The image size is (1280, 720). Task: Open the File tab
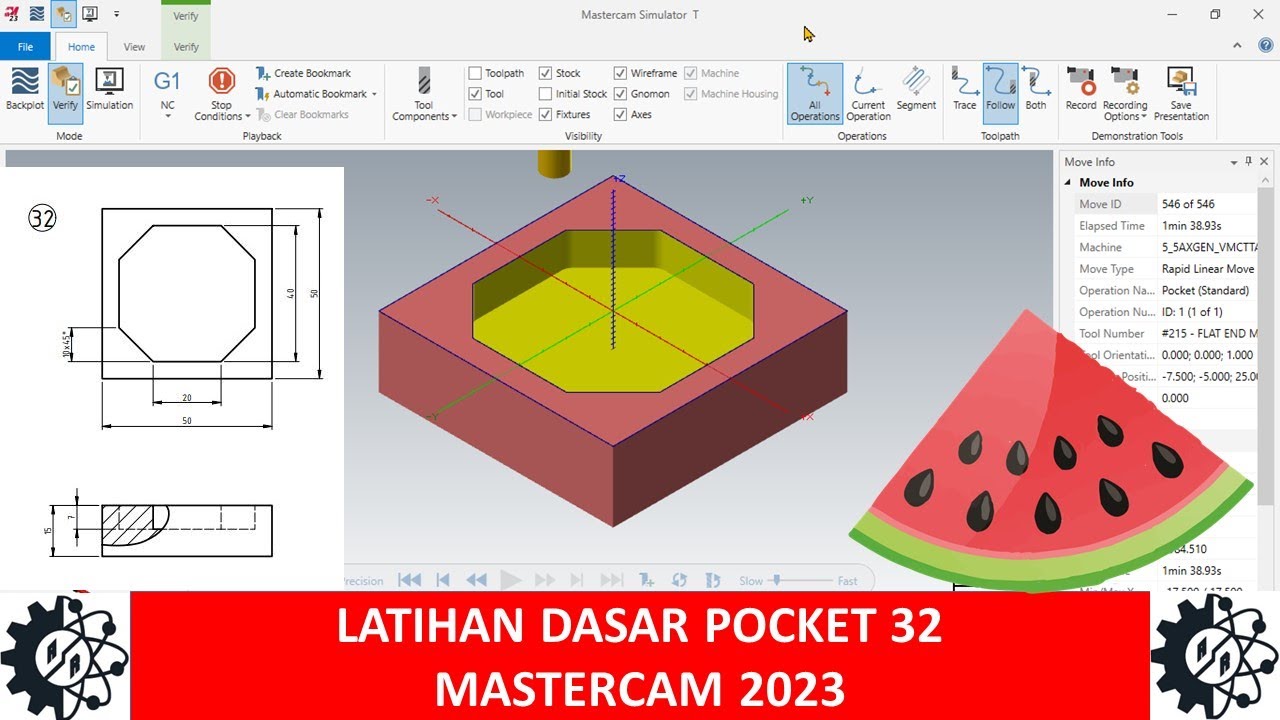[25, 47]
